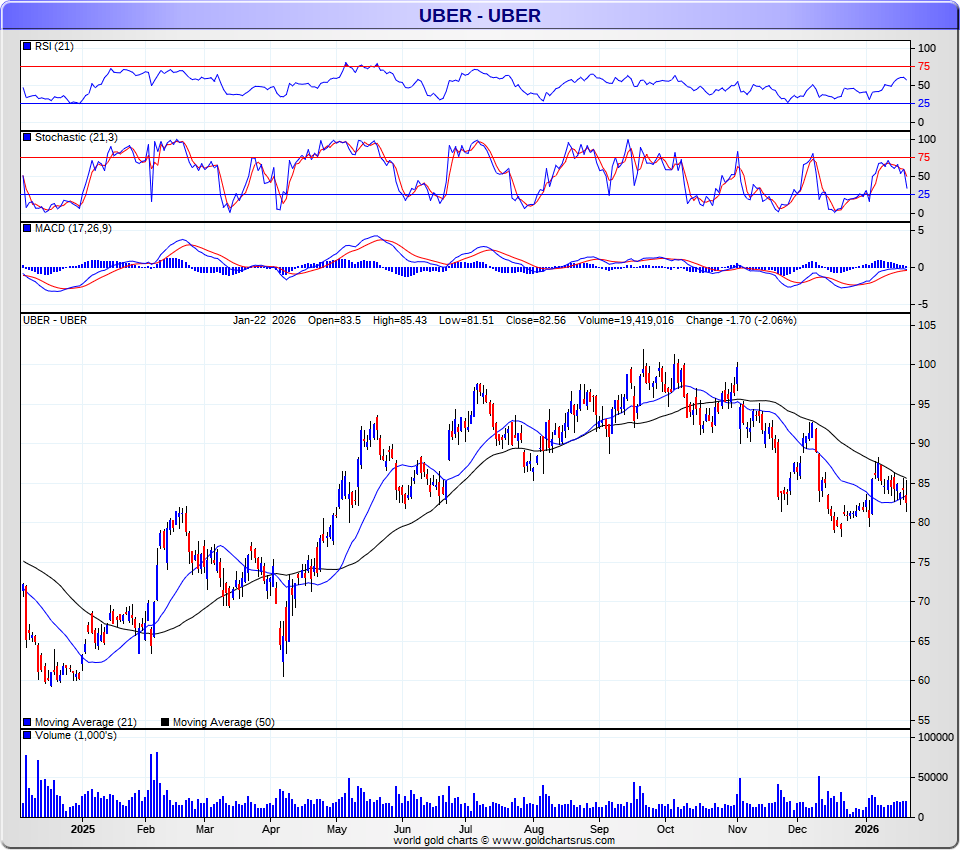Click the blue RSI (21) legend square
This screenshot has height=850, width=960.
(x=27, y=46)
